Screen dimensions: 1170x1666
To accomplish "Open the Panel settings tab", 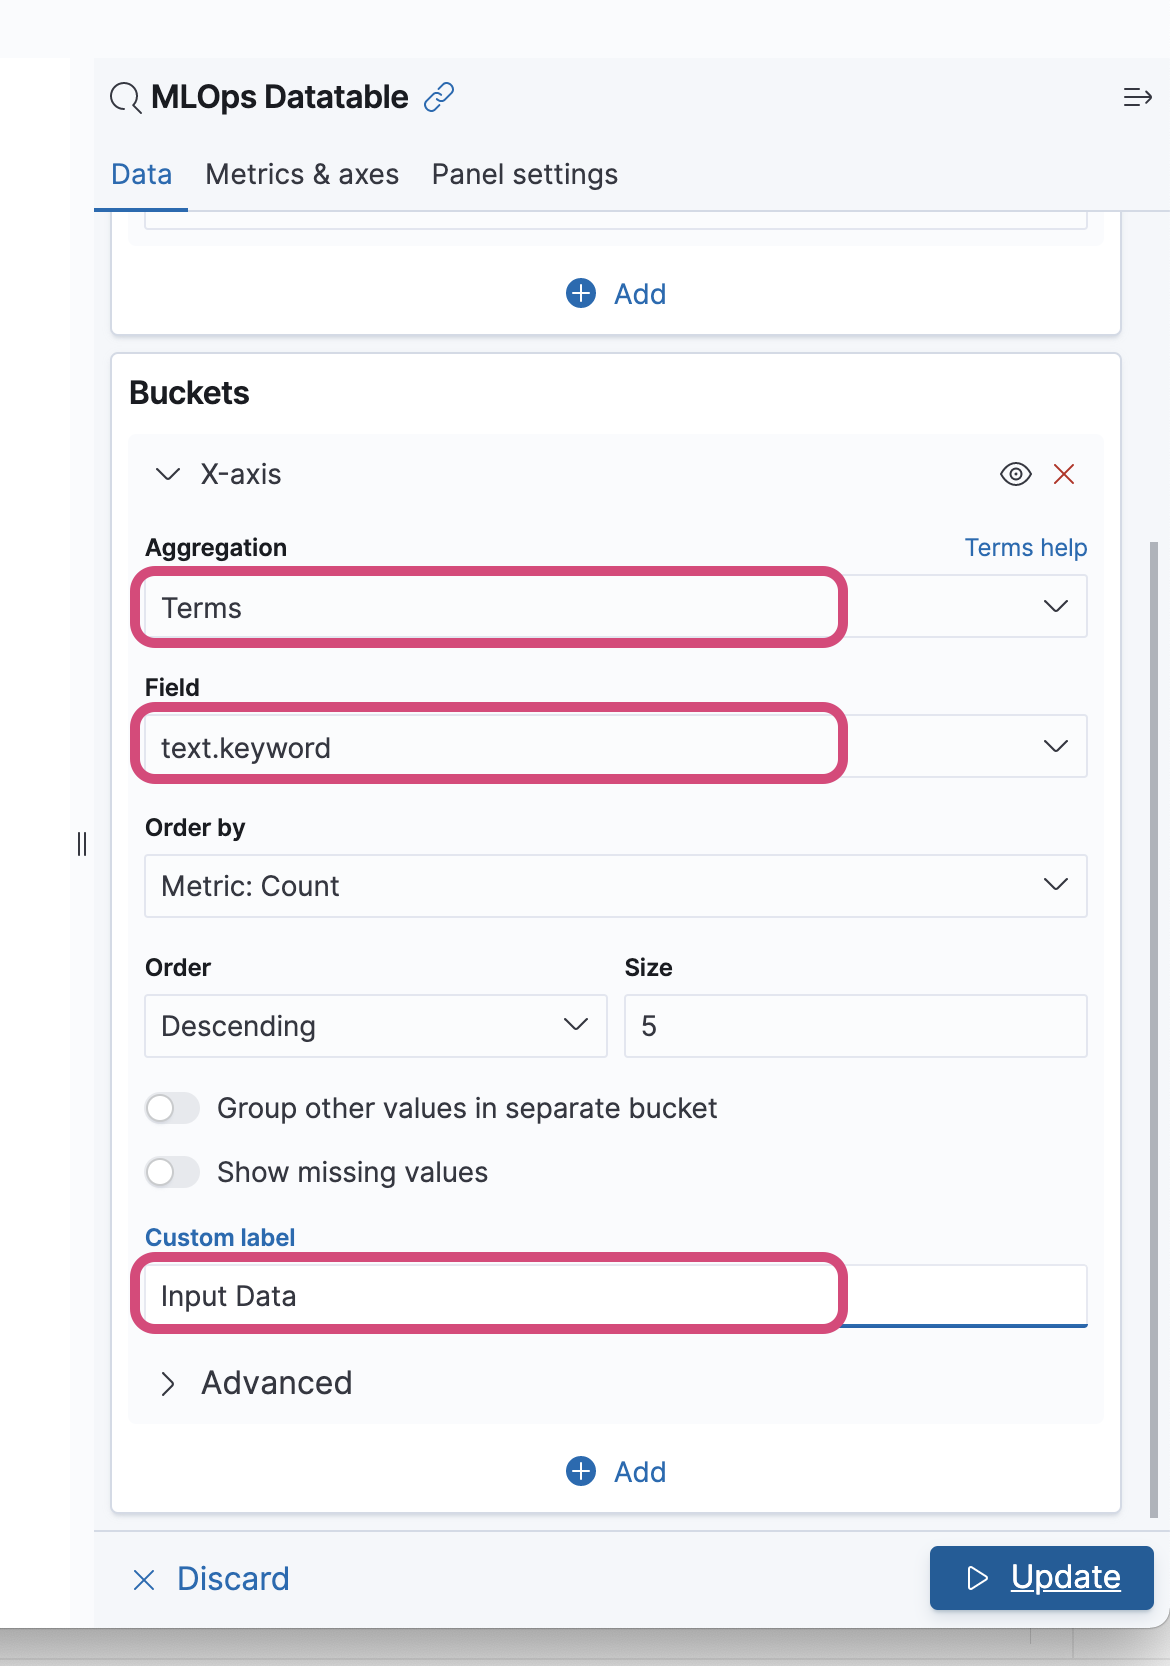I will pyautogui.click(x=524, y=175).
